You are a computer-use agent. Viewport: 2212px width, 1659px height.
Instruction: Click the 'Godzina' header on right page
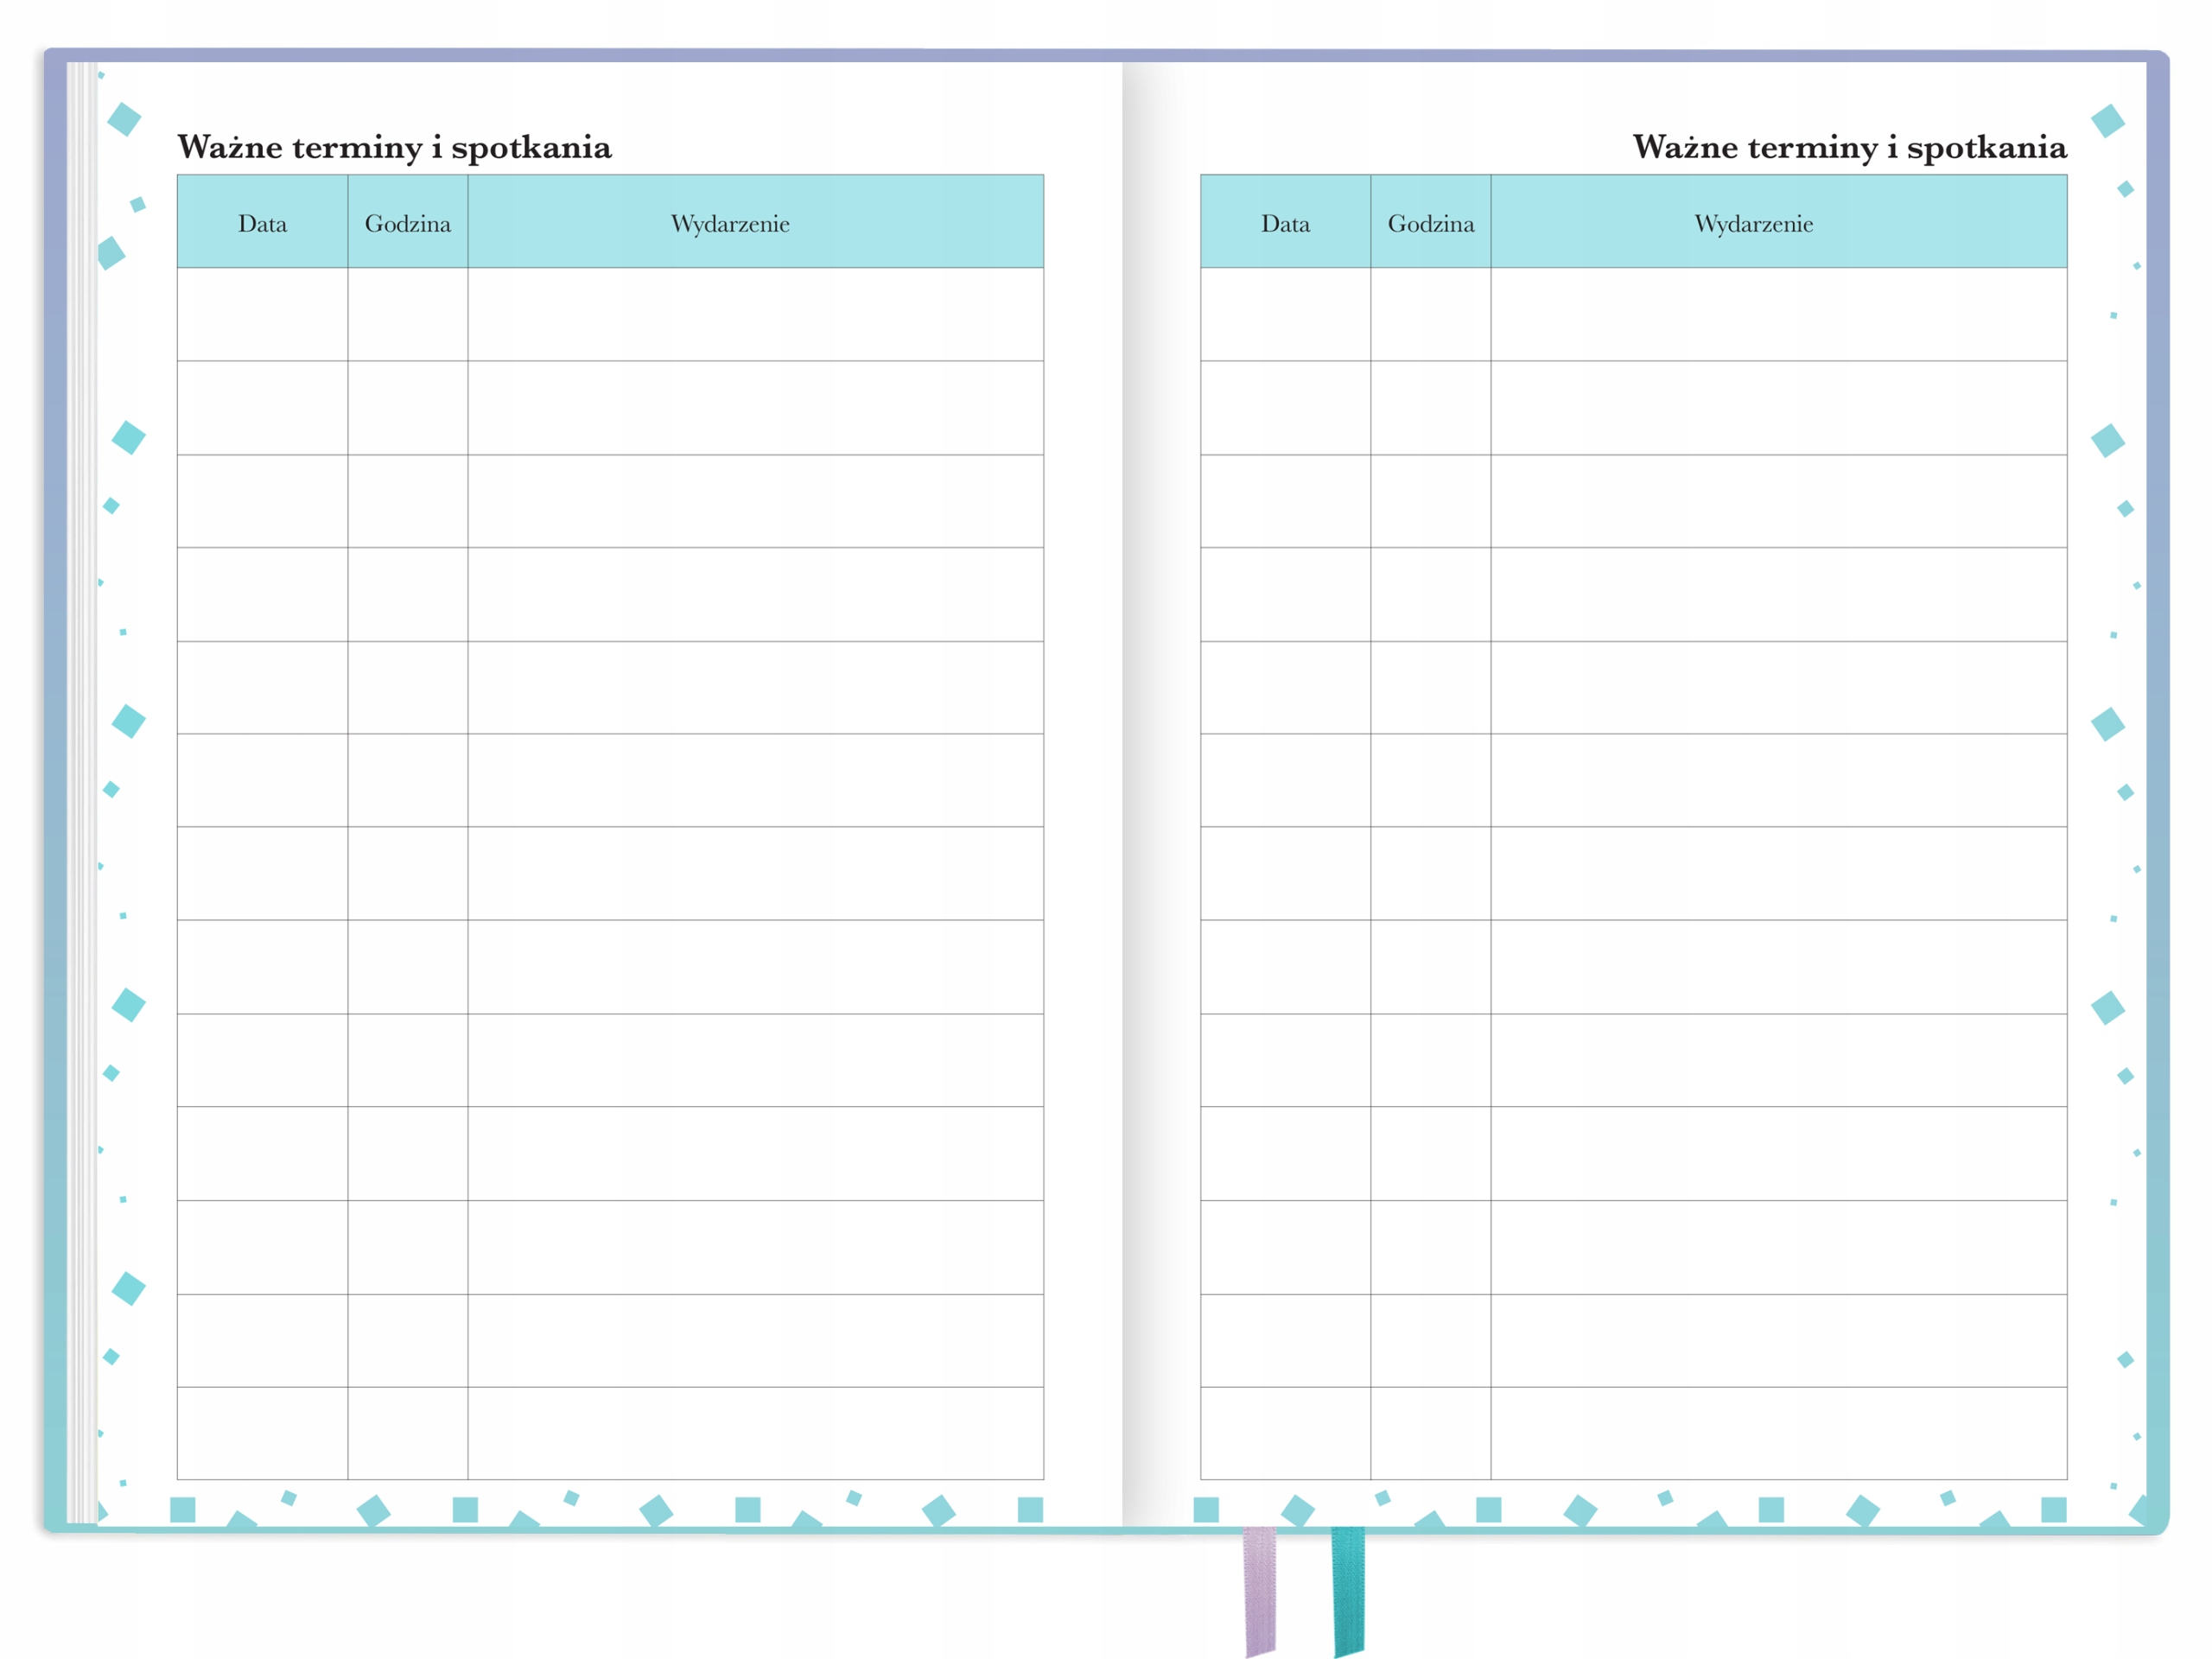pos(1430,223)
